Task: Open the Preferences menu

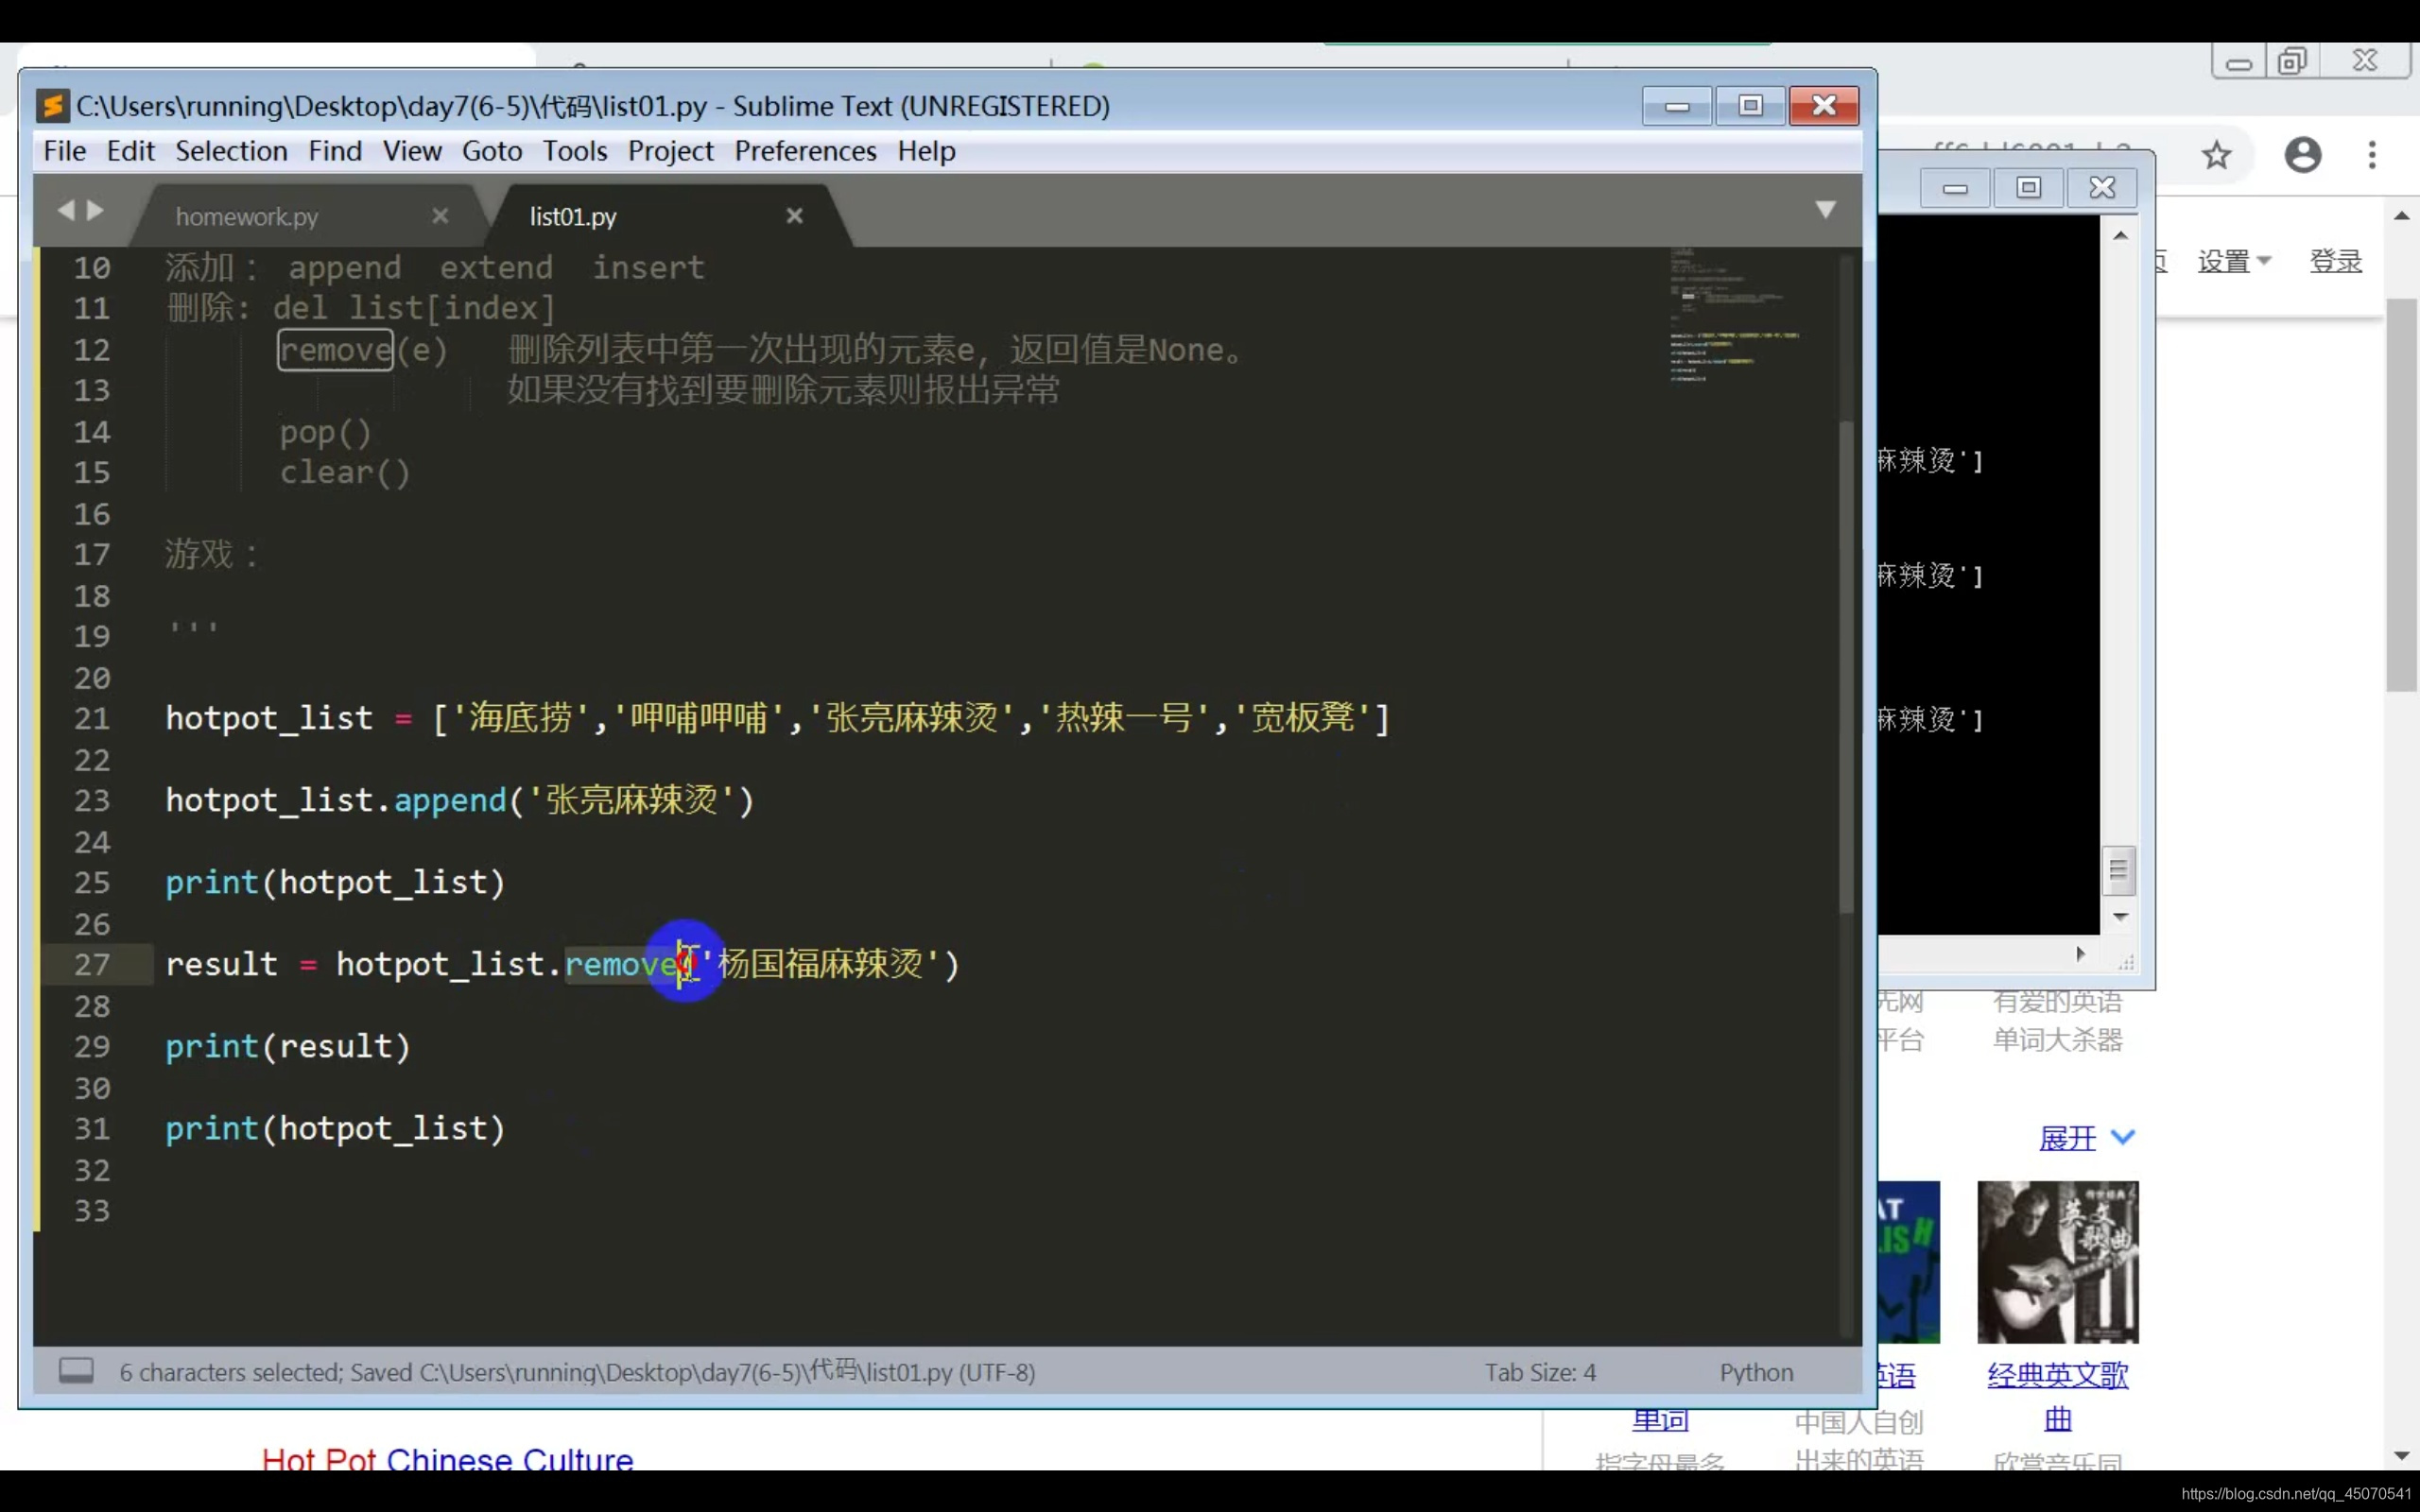Action: pyautogui.click(x=805, y=151)
